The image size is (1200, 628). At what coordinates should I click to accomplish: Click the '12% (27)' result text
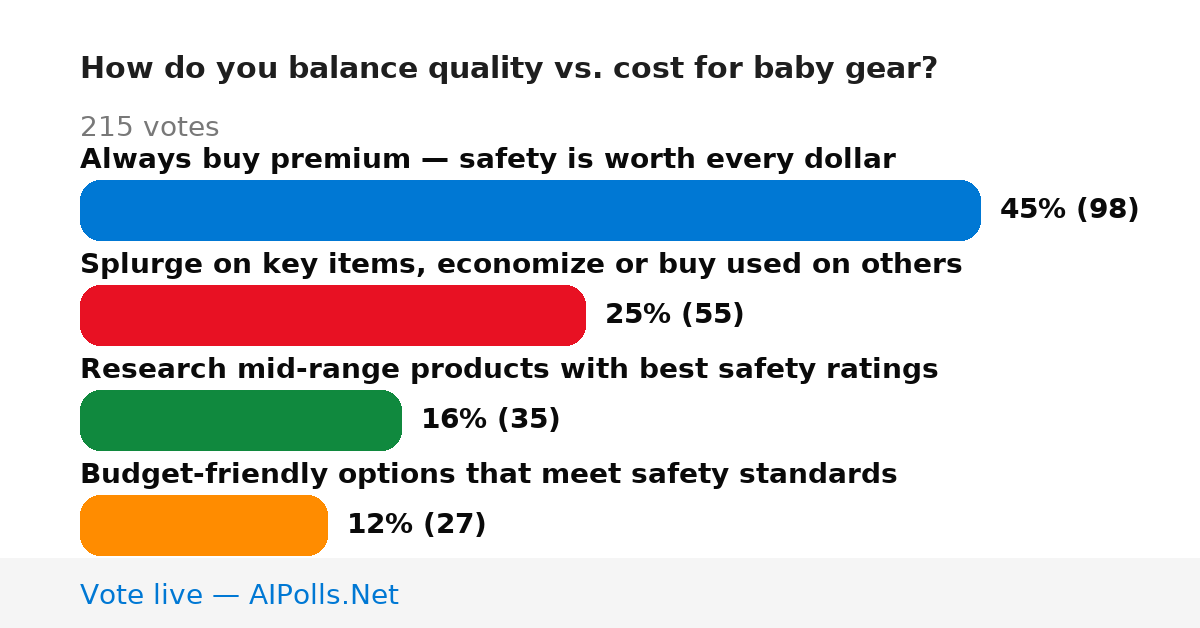click(417, 524)
